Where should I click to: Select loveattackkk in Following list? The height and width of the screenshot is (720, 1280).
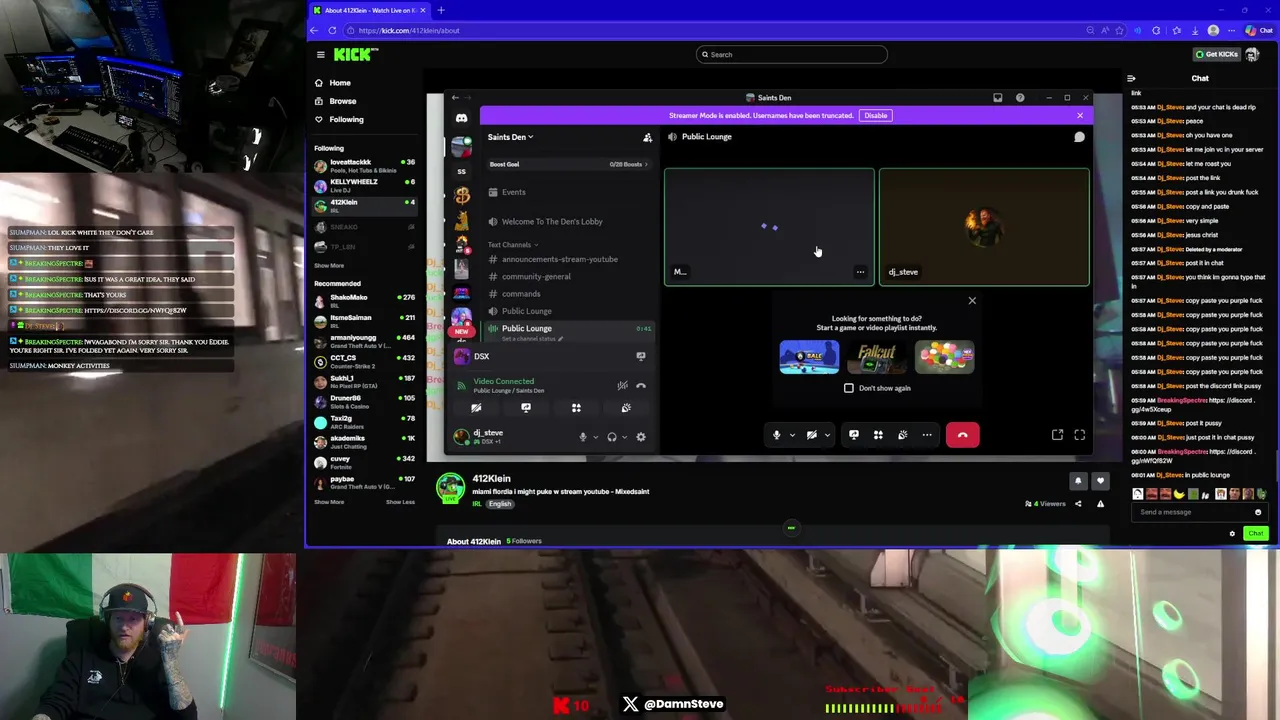click(x=364, y=166)
